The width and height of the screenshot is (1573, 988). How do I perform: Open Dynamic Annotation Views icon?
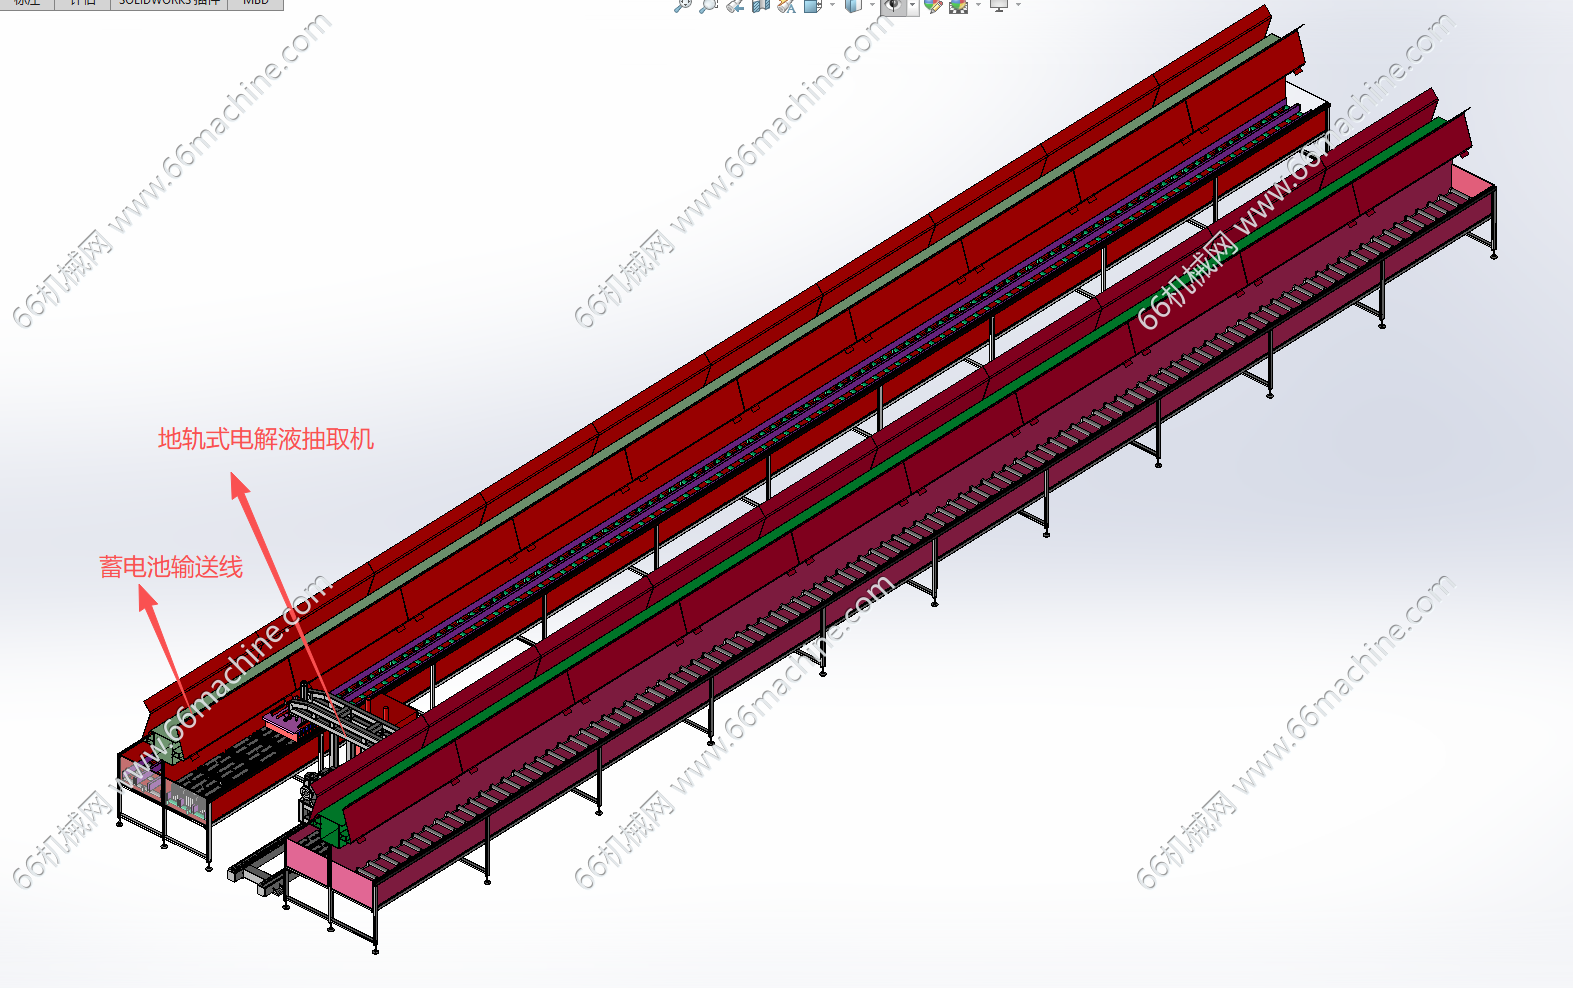click(787, 5)
